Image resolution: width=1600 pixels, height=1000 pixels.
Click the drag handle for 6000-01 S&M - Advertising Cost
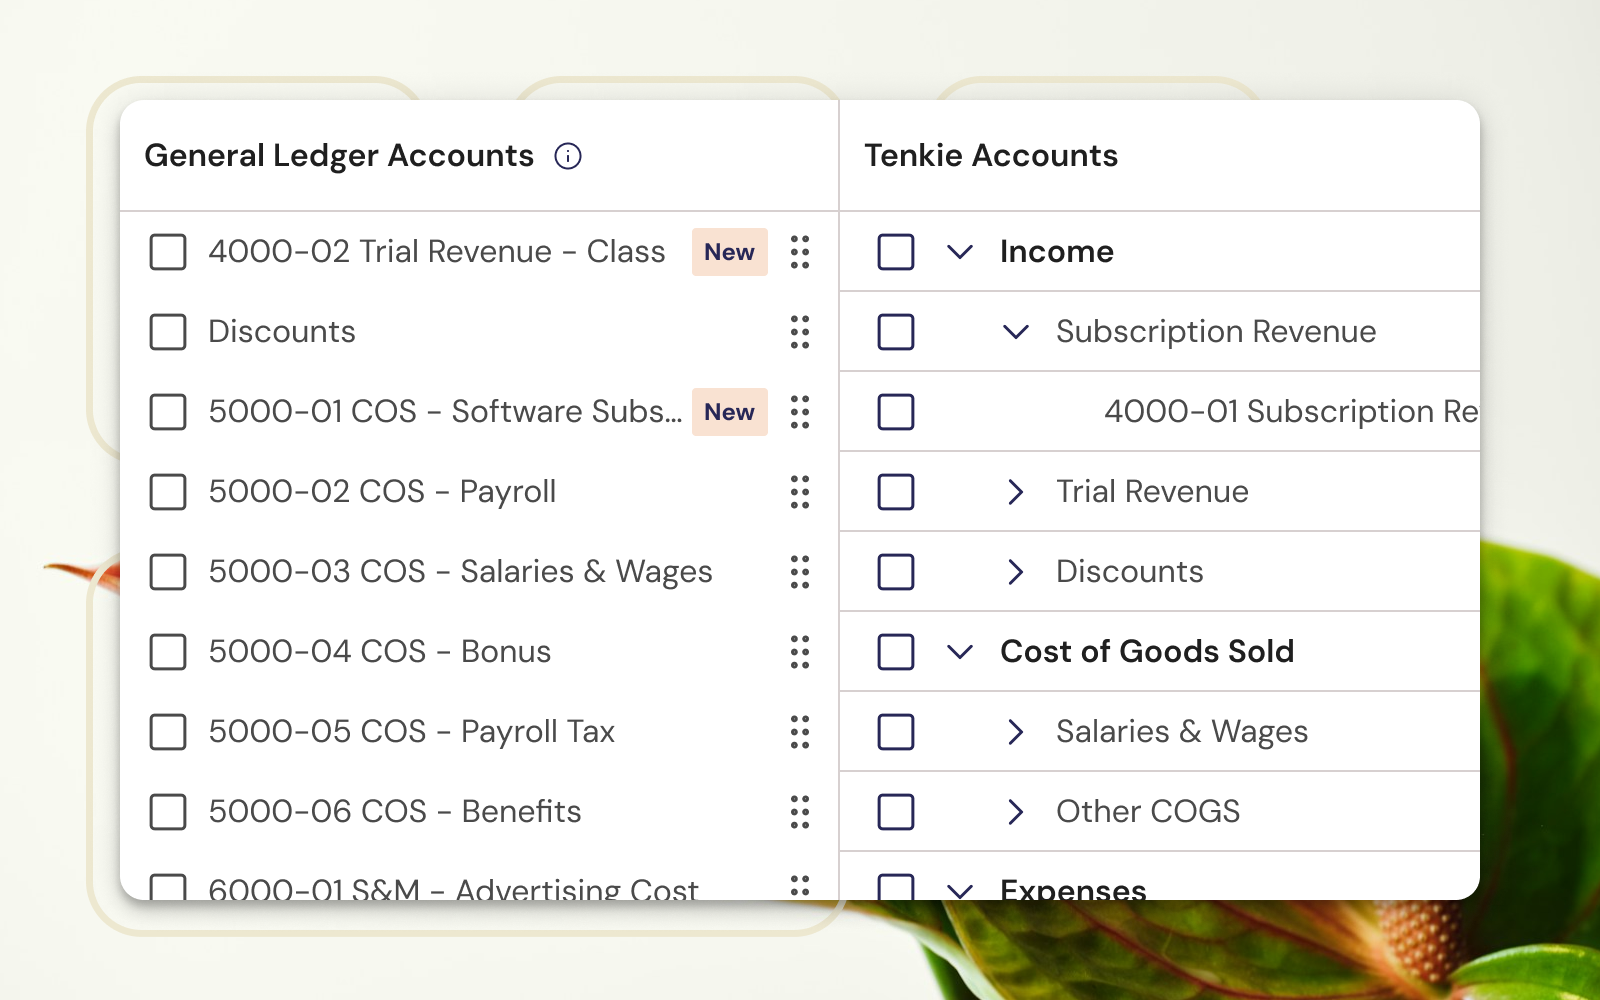tap(799, 887)
